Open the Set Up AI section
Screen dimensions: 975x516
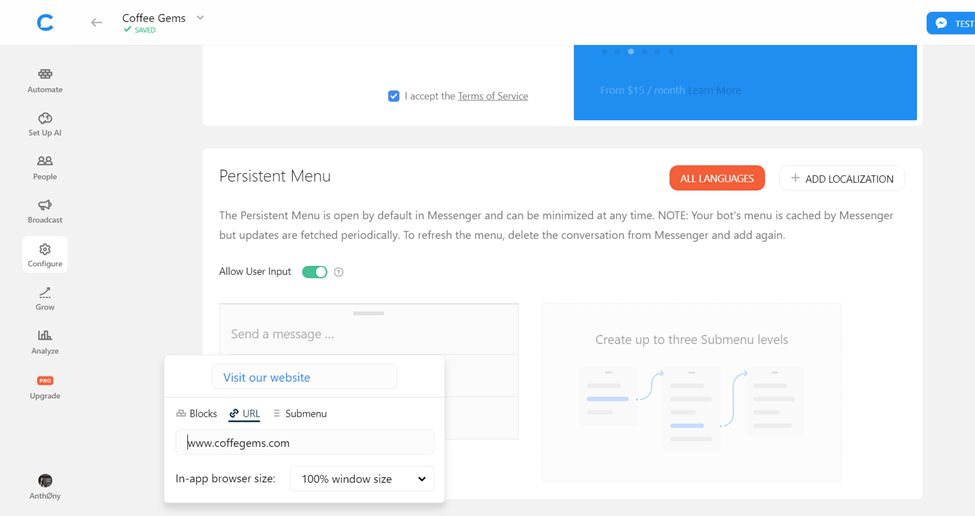coord(45,124)
